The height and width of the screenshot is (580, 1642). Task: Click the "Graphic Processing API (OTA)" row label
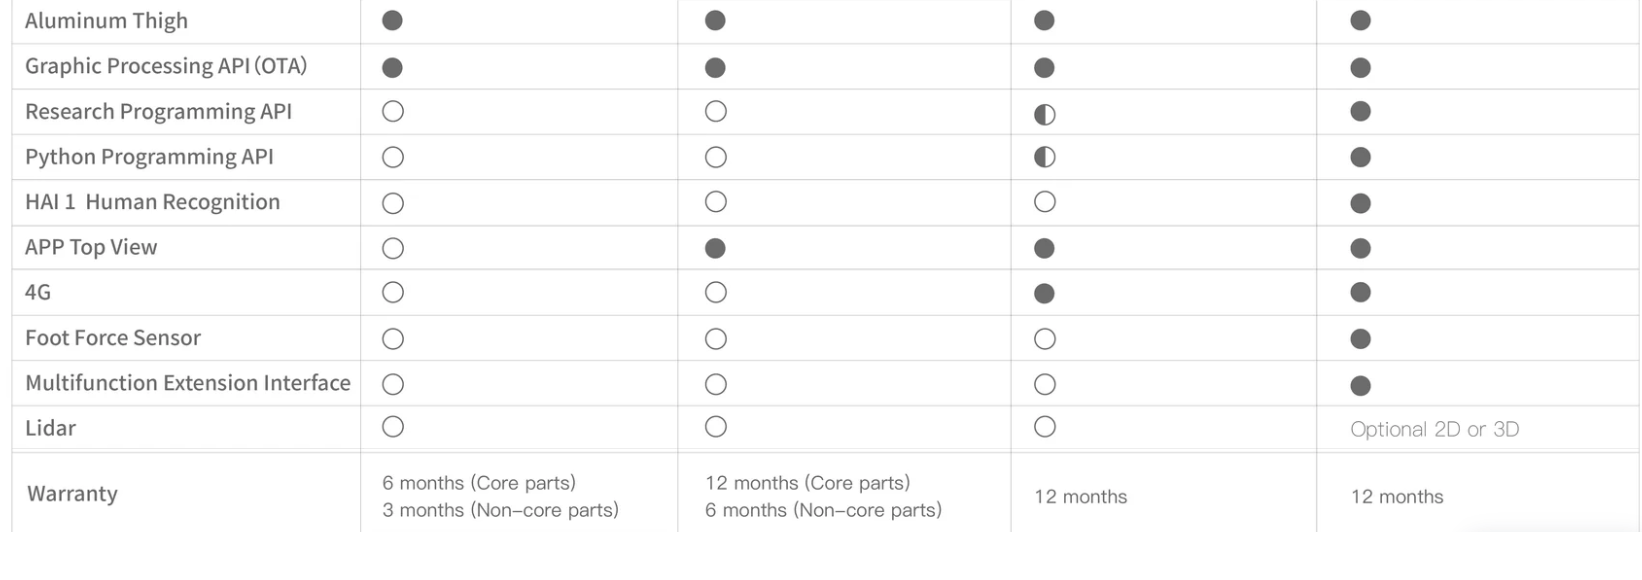click(x=166, y=66)
